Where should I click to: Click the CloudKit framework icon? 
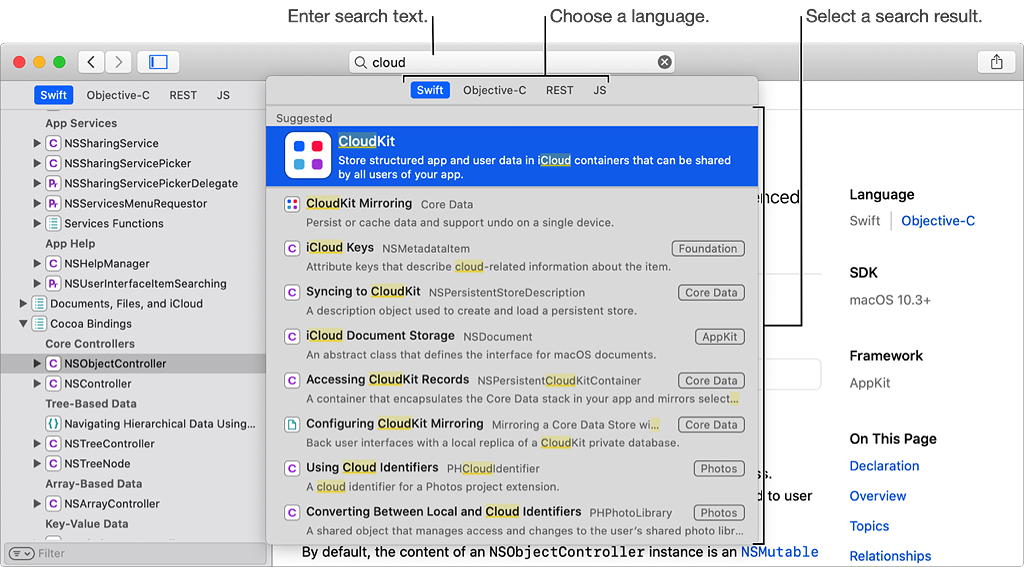308,155
